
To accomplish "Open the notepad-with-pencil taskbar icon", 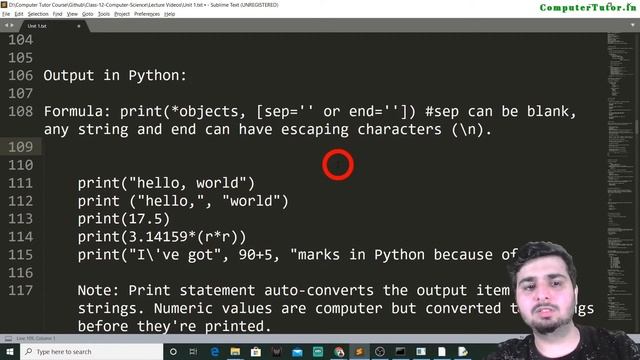I will pos(463,351).
